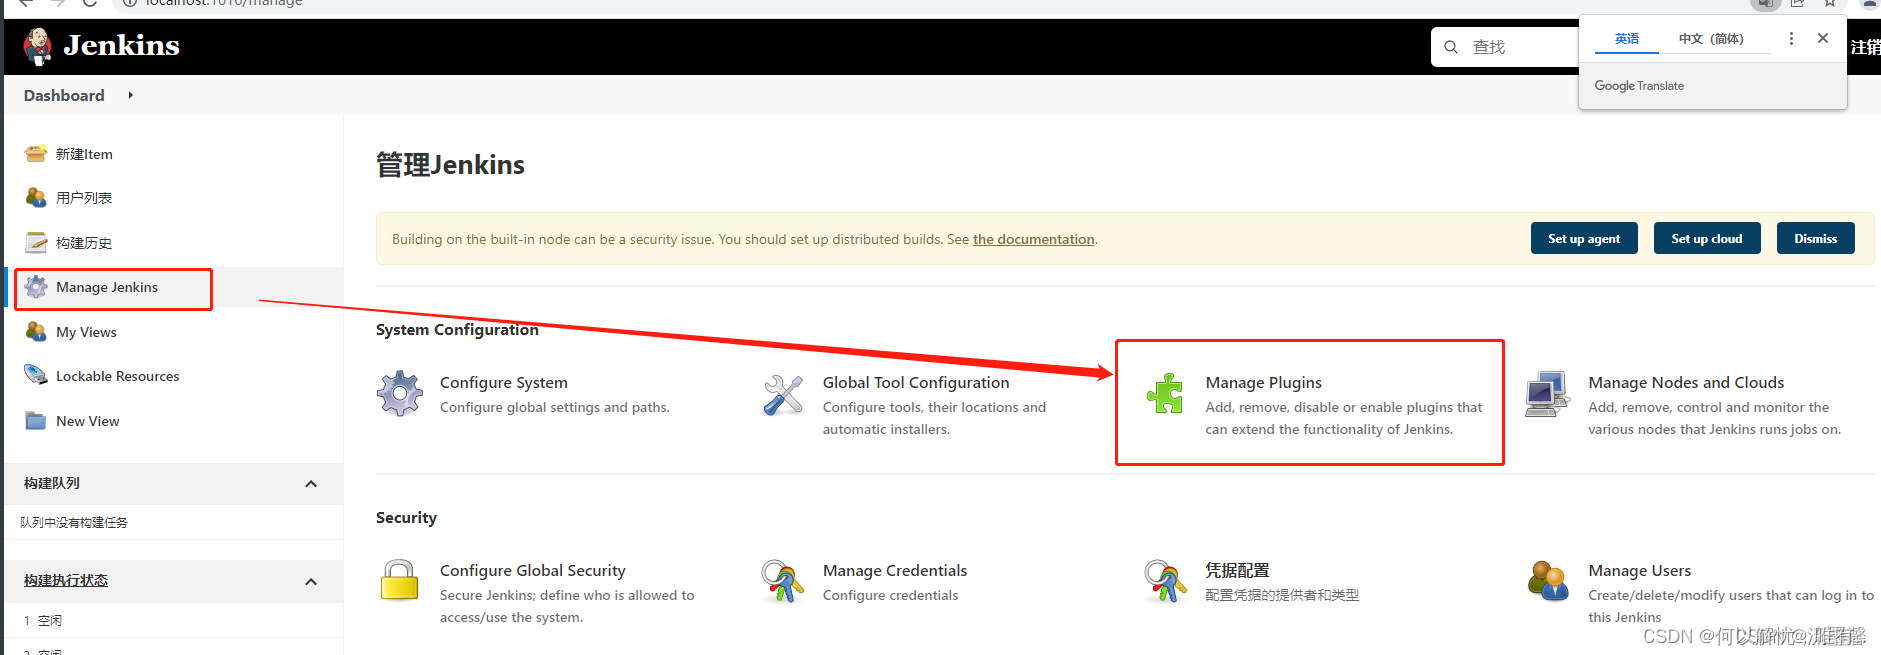Click the Manage Users people icon

[1548, 580]
